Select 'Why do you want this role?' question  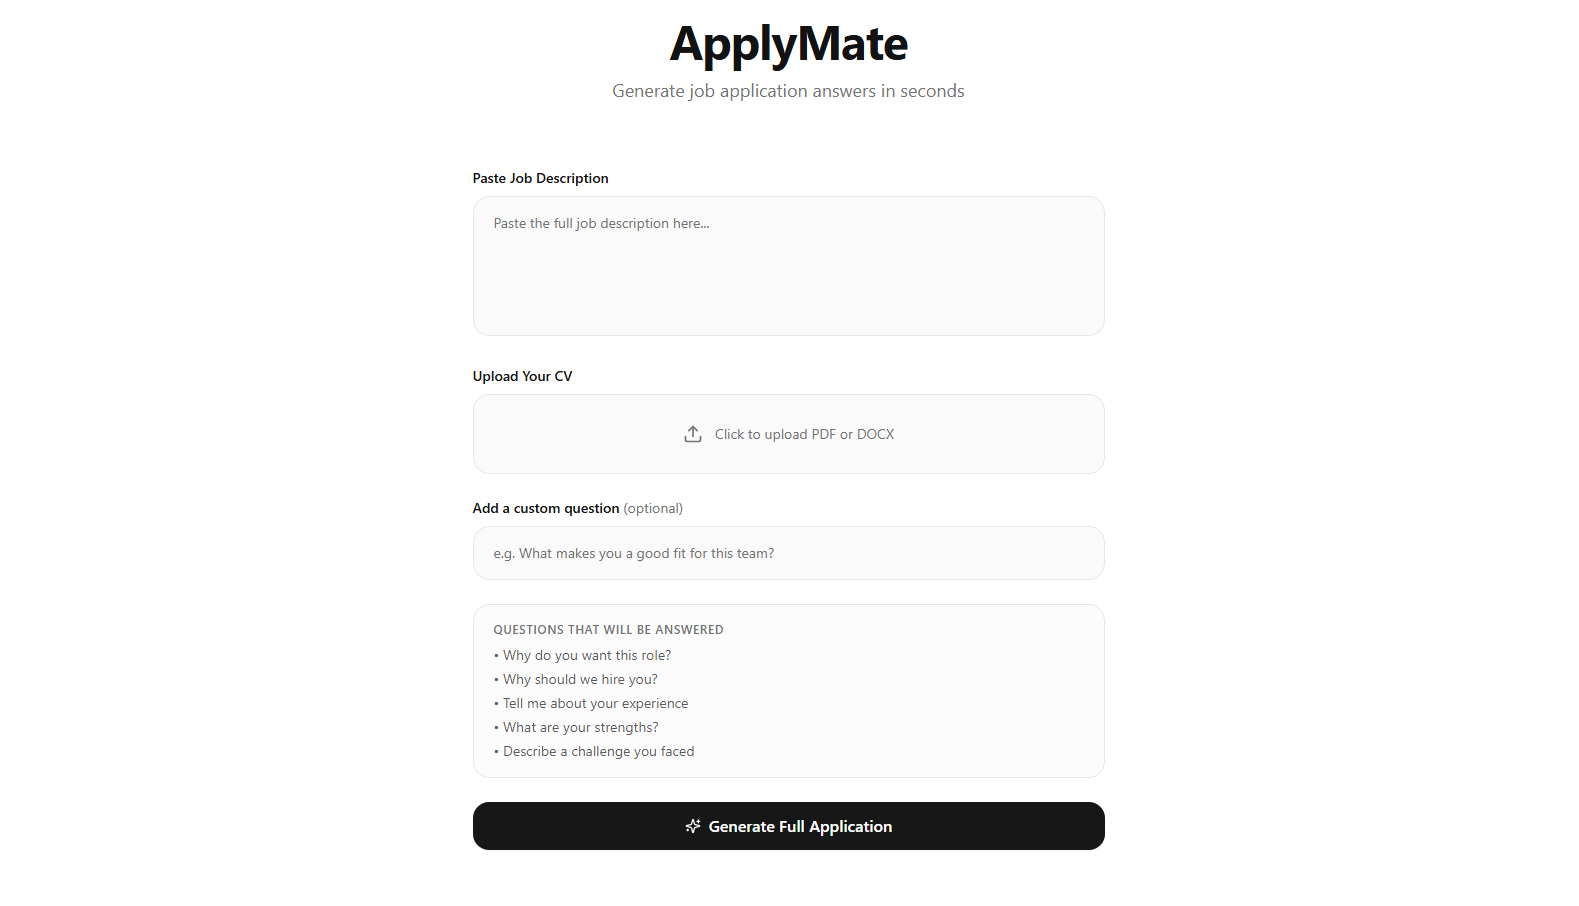pos(586,655)
